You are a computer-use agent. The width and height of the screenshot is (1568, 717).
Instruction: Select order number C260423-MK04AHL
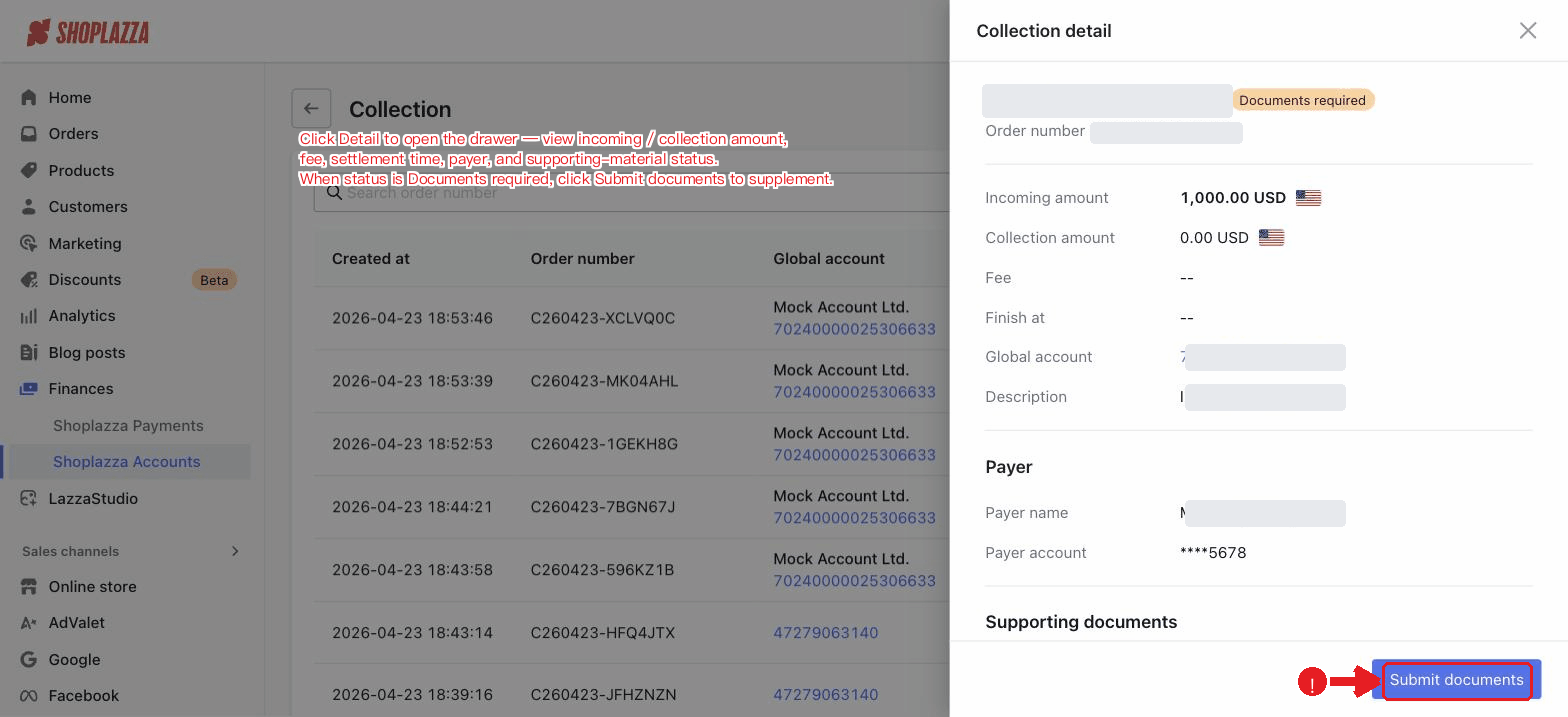click(604, 381)
